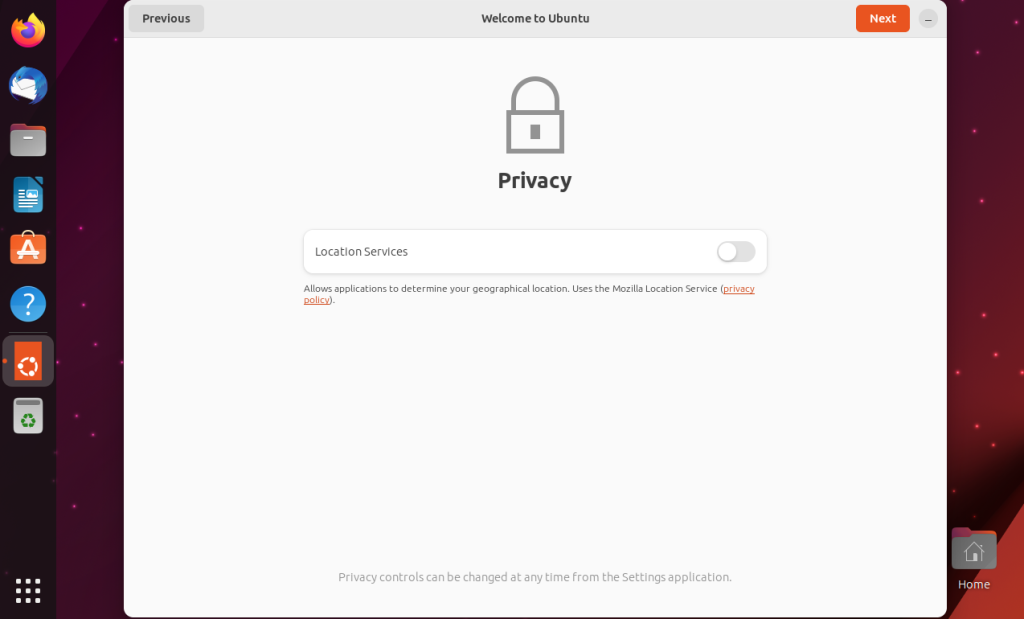Open the Help question mark icon

coord(28,304)
